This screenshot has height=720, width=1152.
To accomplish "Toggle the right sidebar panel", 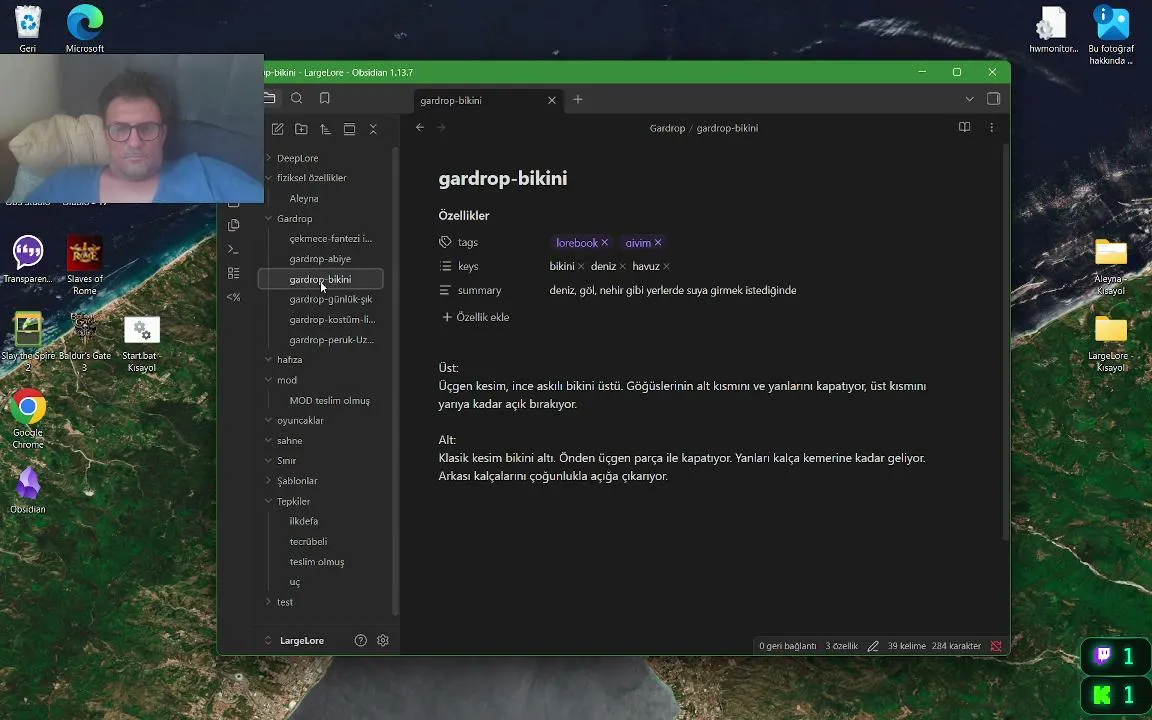I will pyautogui.click(x=993, y=99).
